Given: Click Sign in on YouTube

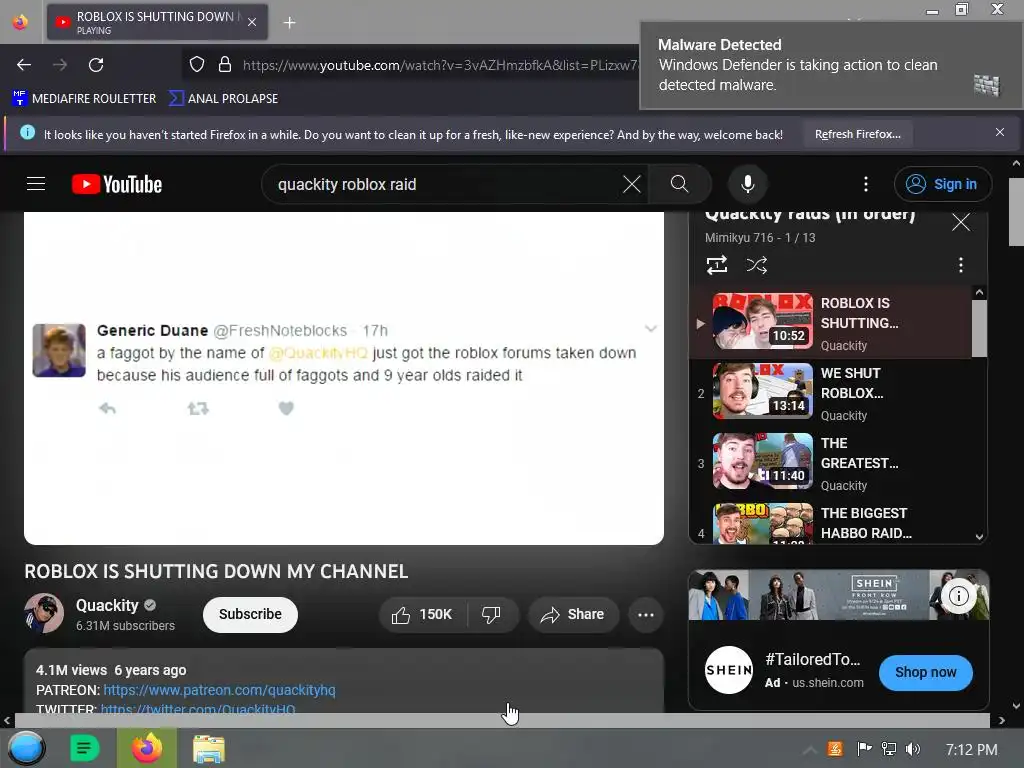Looking at the screenshot, I should click(943, 184).
